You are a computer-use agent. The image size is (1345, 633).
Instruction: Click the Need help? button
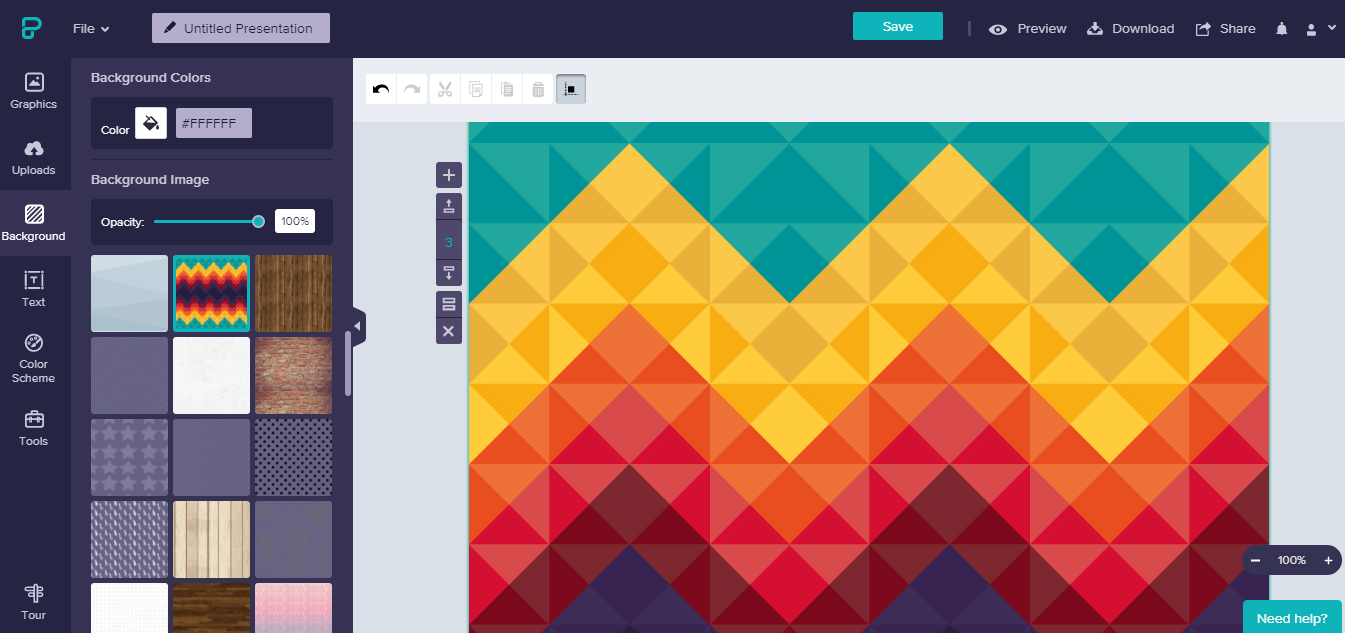click(1292, 618)
